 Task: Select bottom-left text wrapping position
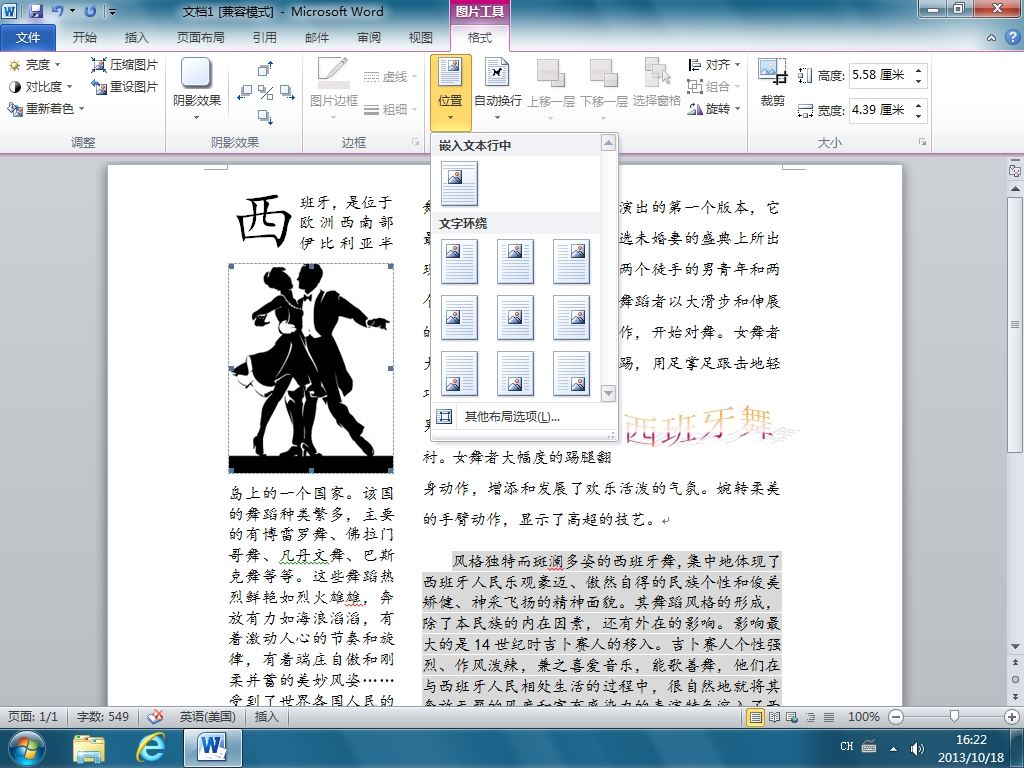coord(459,374)
